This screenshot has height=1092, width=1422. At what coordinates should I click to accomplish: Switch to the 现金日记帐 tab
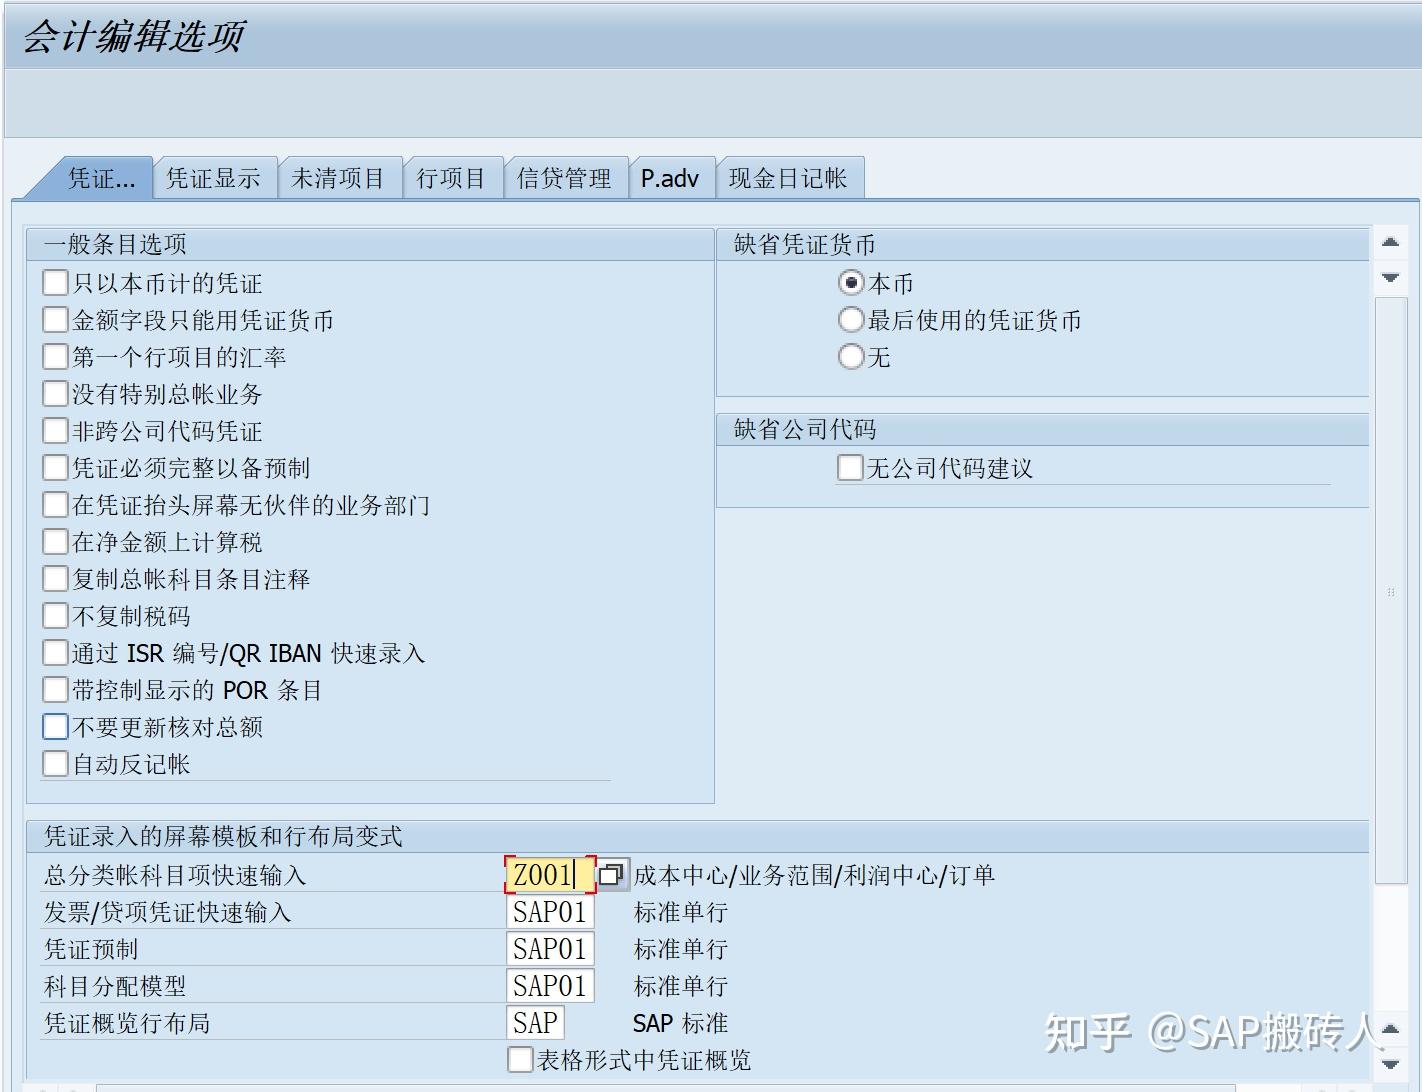click(x=789, y=178)
